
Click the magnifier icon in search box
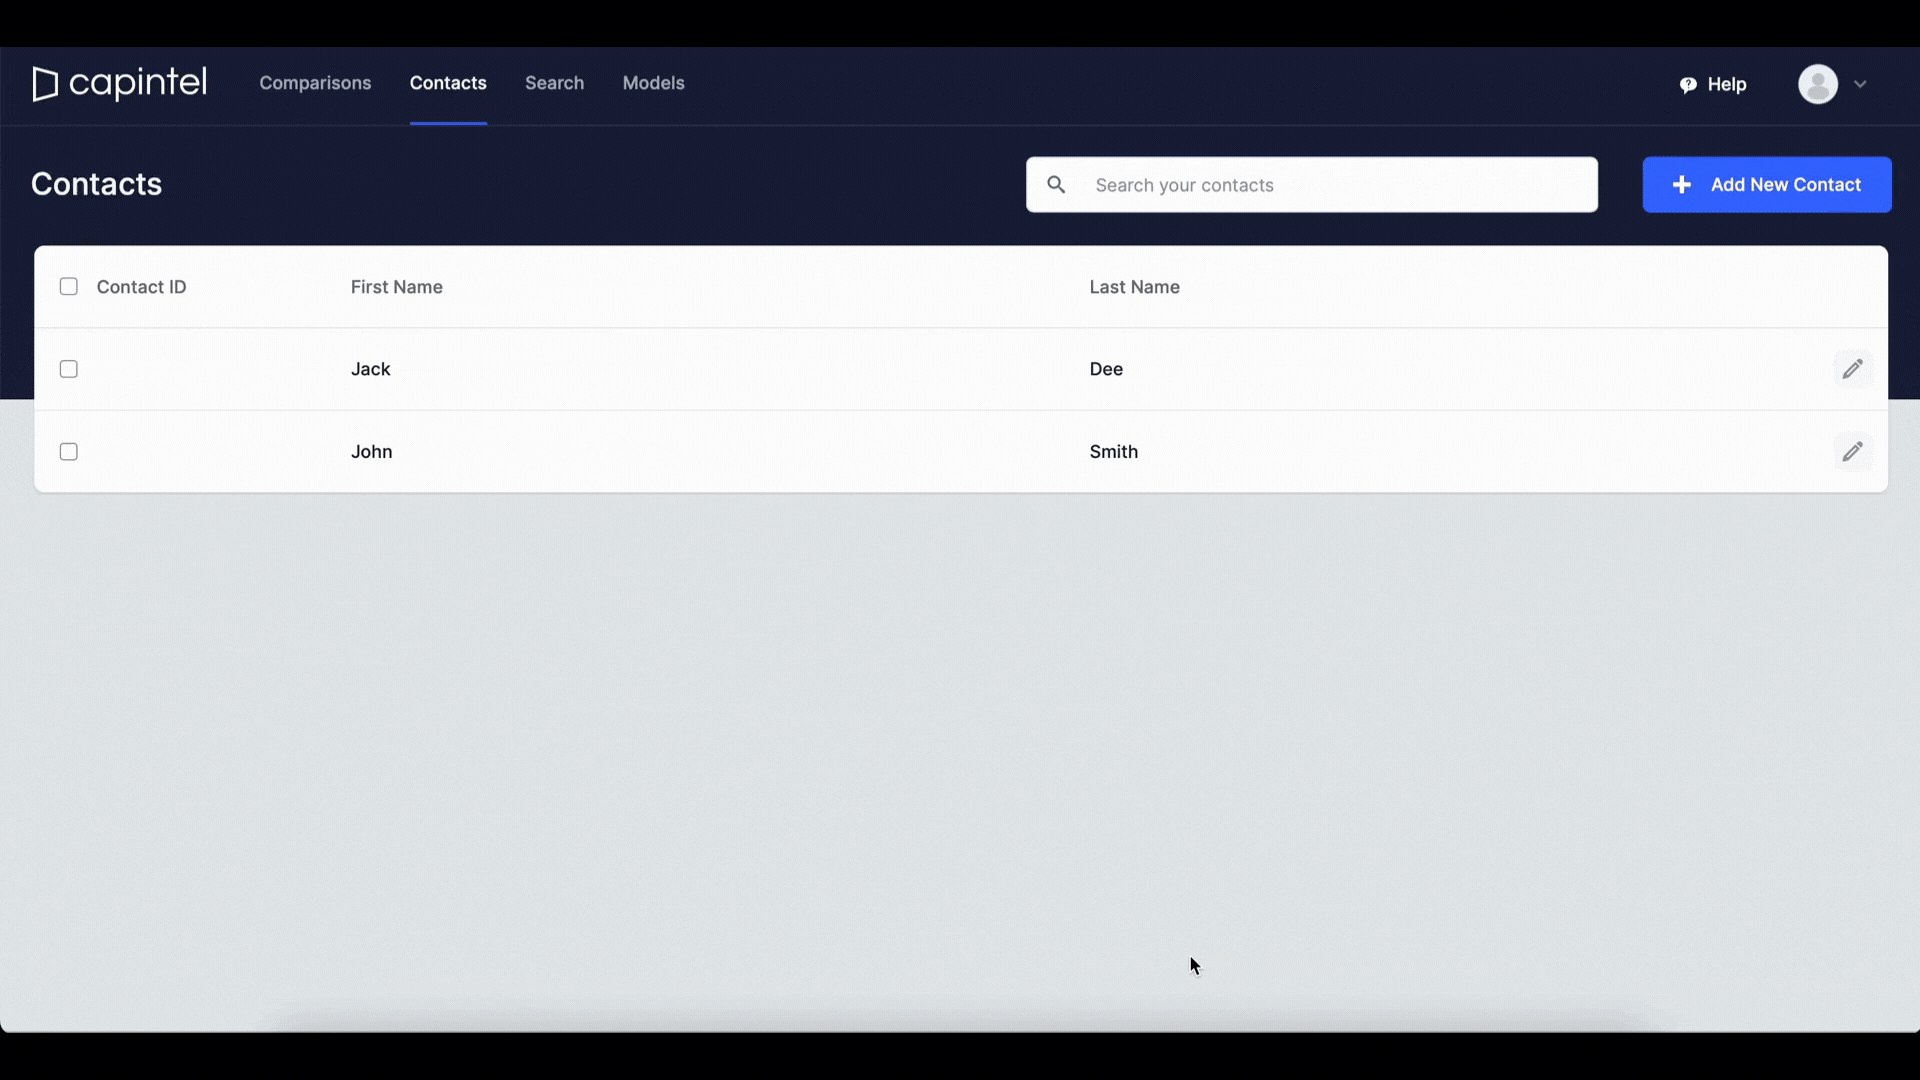[x=1056, y=185]
